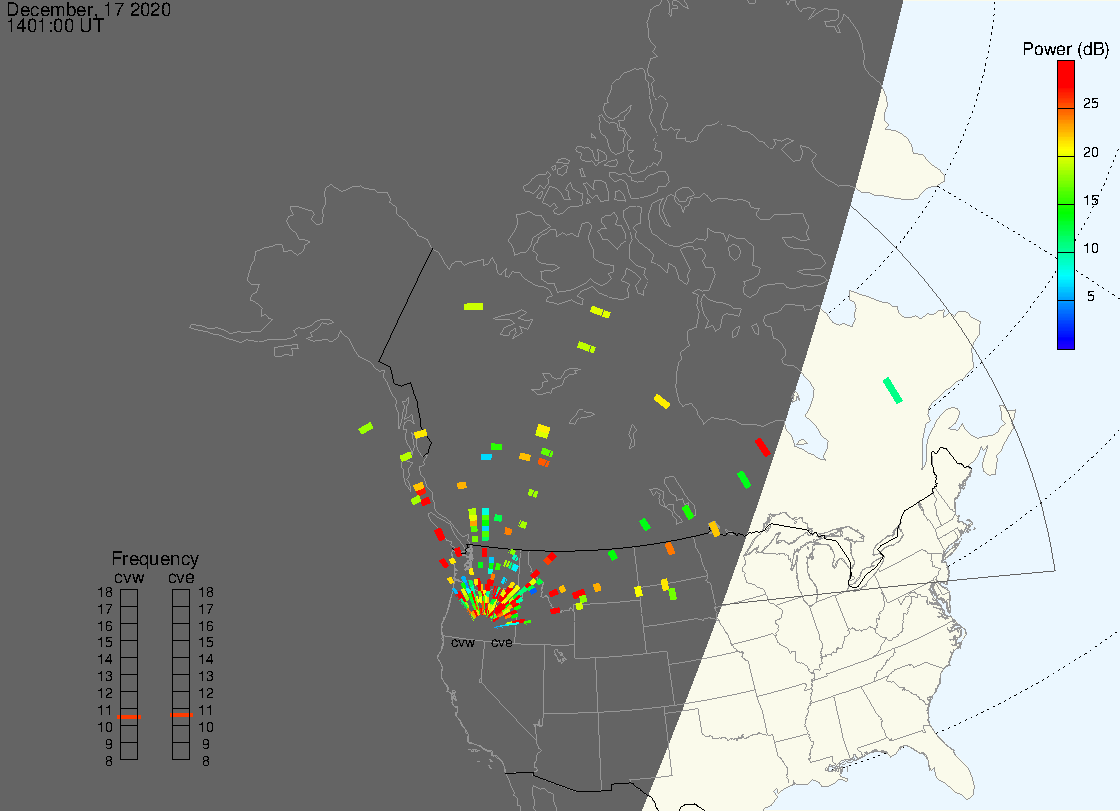The height and width of the screenshot is (811, 1120).
Task: Click the 1401:00 UT timestamp
Action: pyautogui.click(x=55, y=26)
